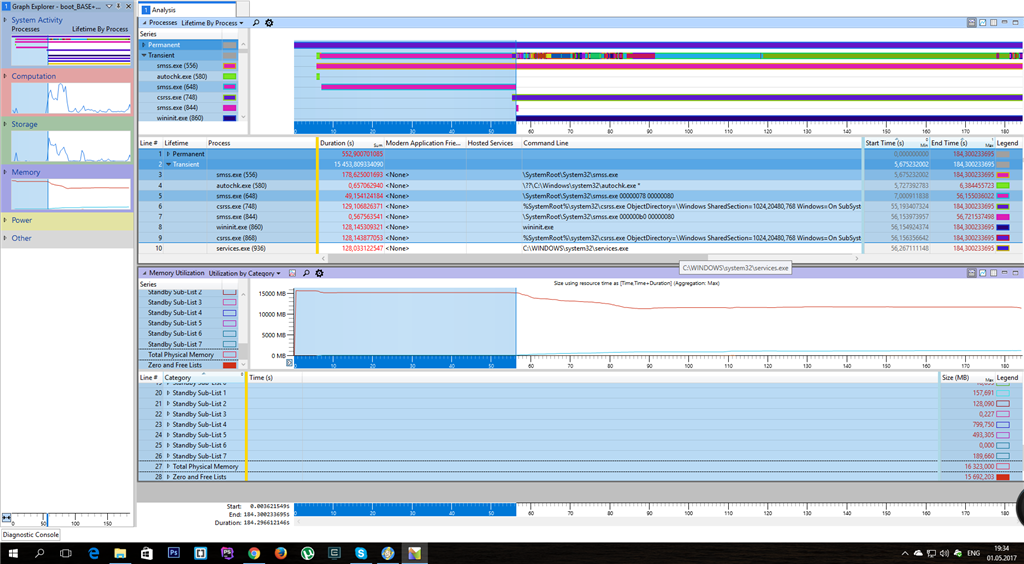The height and width of the screenshot is (564, 1024).
Task: Toggle Zero and Free Lists series color swatch
Action: click(x=229, y=366)
